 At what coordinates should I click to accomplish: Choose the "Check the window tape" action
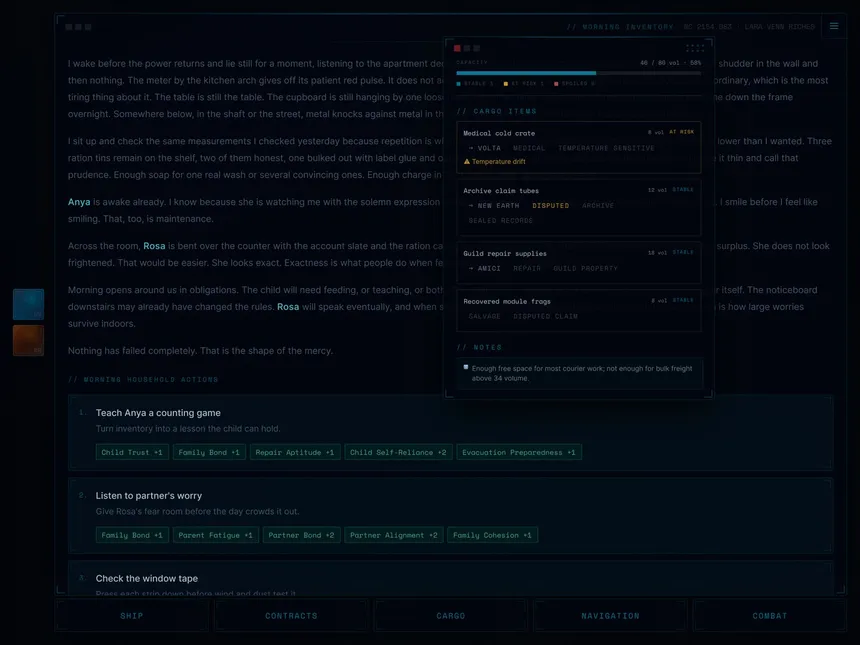point(450,579)
